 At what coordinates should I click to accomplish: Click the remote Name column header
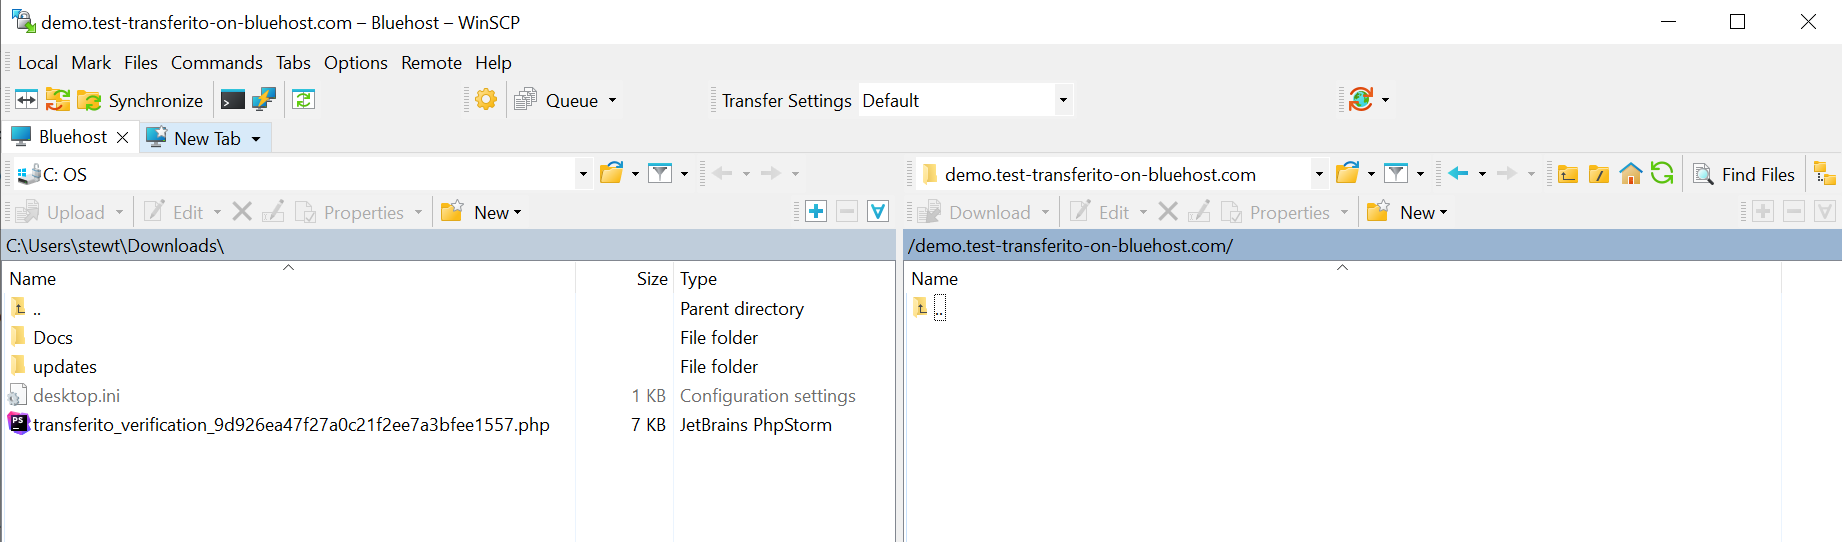[x=1343, y=278]
